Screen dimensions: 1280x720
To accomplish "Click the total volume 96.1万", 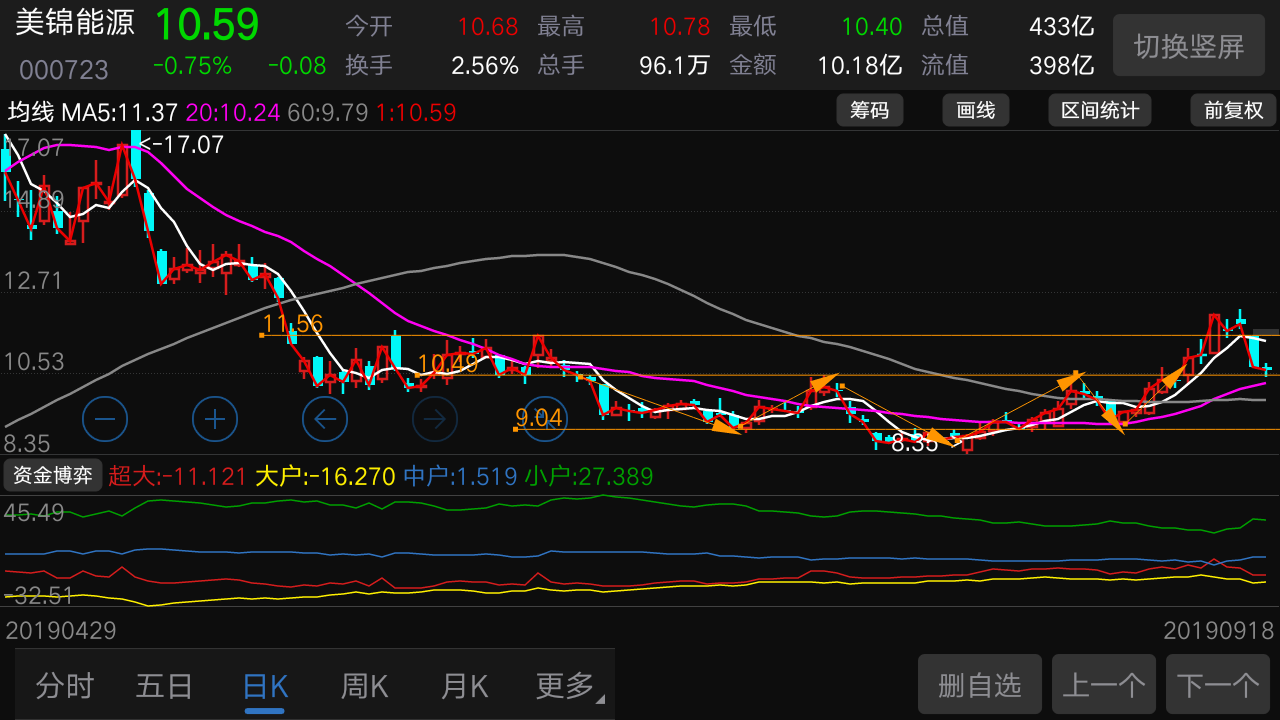I will tap(675, 66).
